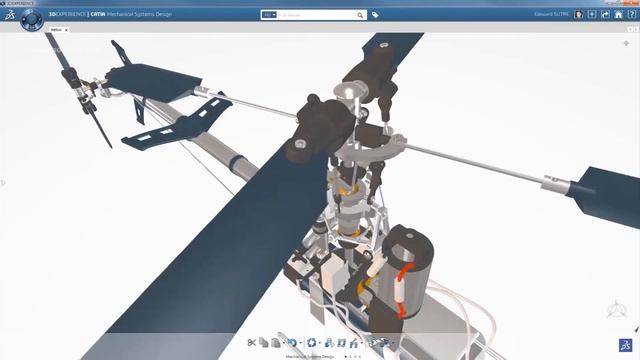640x360 pixels.
Task: Click the tool icon right of Update
Action: pos(329,343)
